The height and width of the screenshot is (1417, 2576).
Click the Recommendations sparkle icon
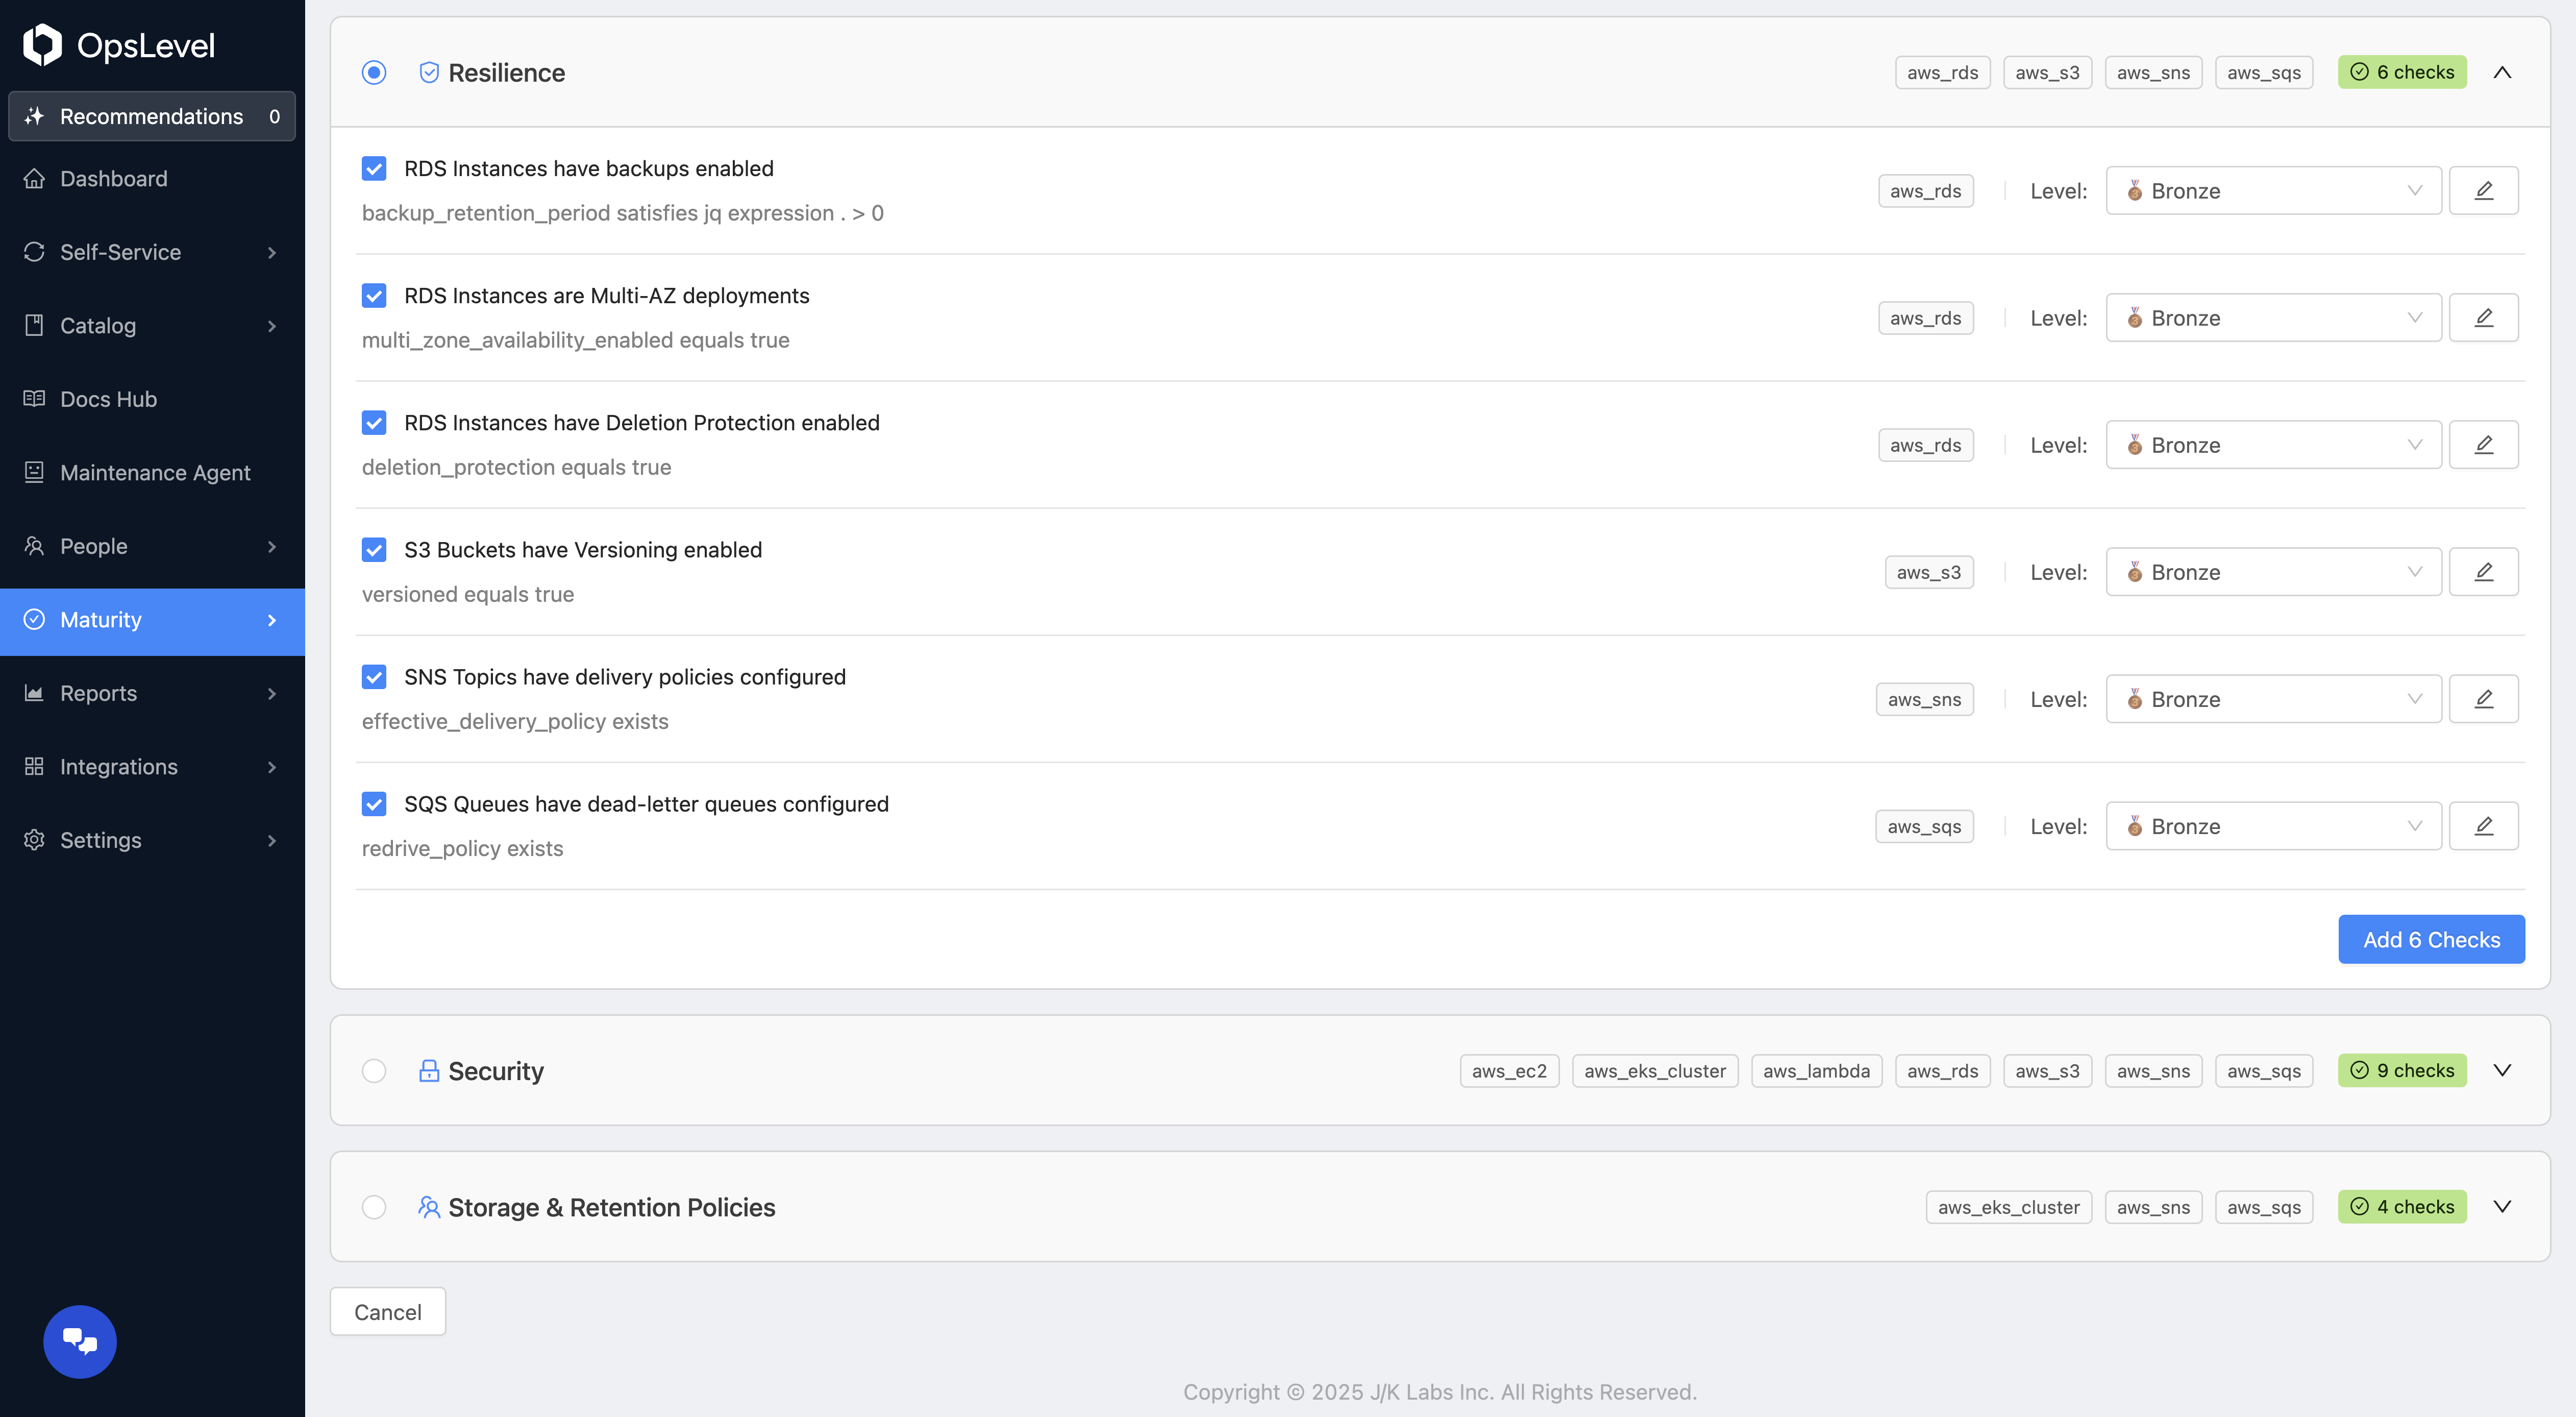pyautogui.click(x=35, y=116)
